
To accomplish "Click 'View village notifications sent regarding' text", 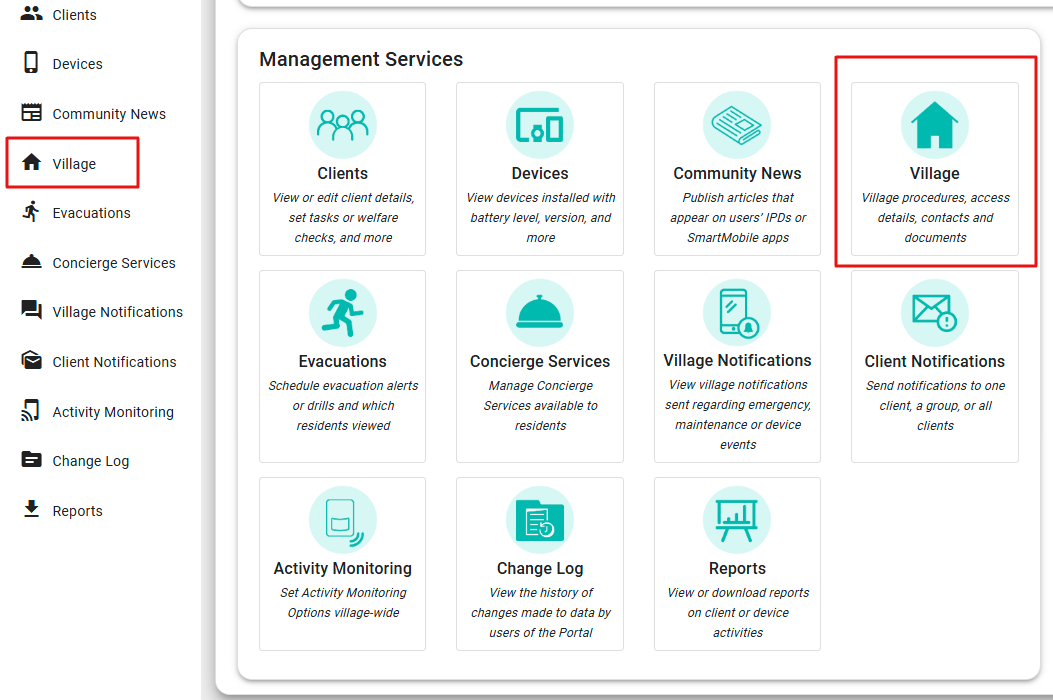I will 737,414.
